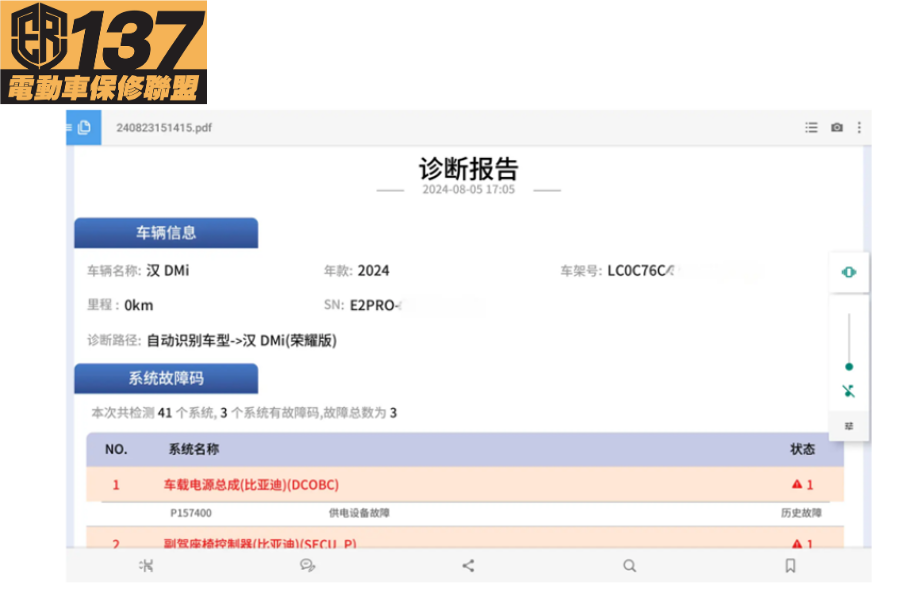
Task: Click the vertical slider handle in side panel
Action: (x=849, y=367)
